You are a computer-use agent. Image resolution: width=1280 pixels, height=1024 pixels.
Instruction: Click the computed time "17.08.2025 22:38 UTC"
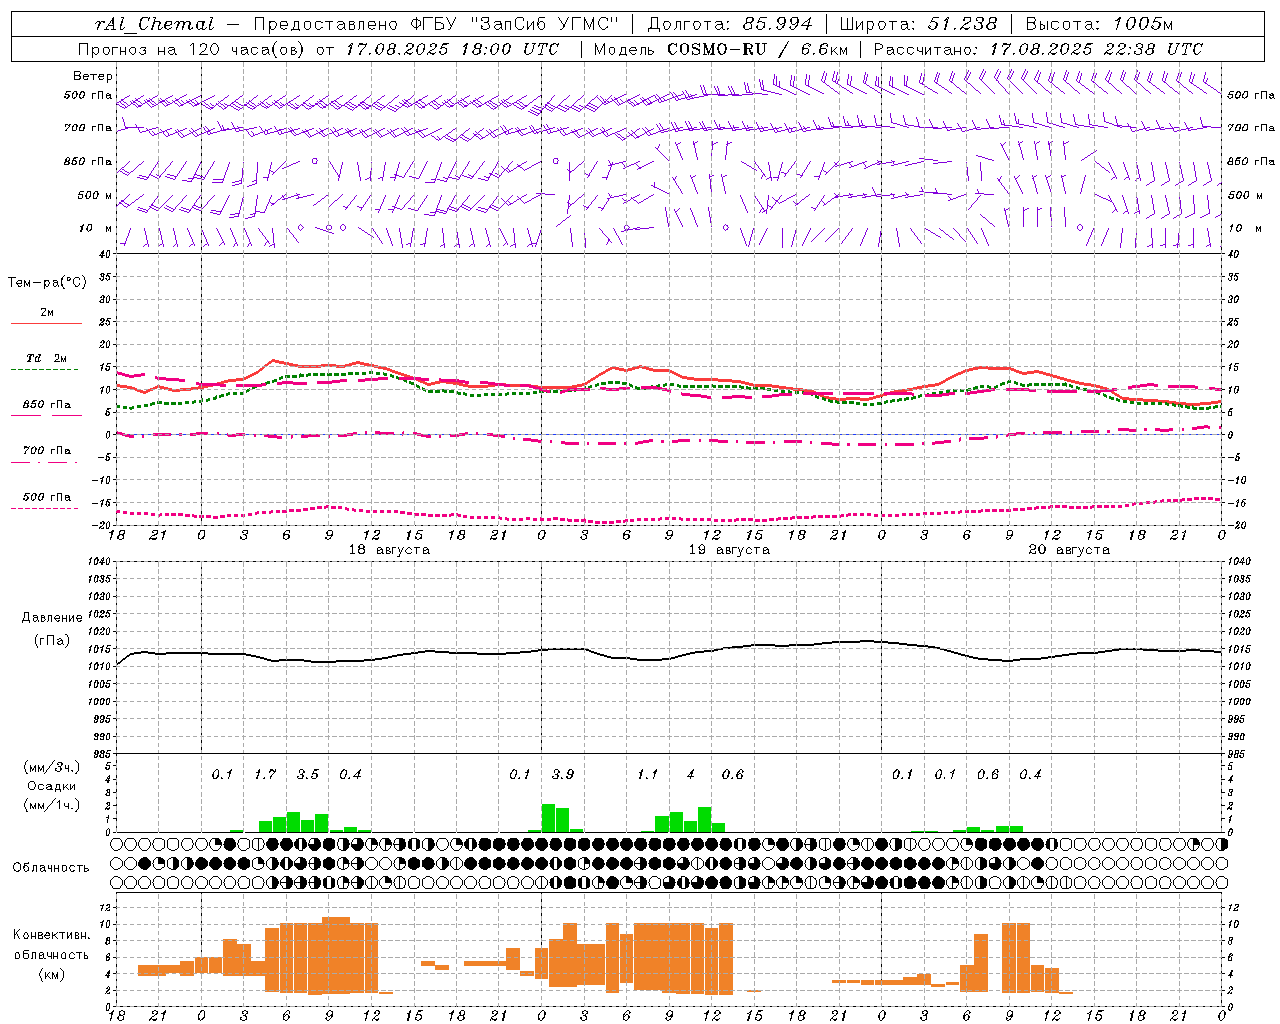click(x=1095, y=49)
